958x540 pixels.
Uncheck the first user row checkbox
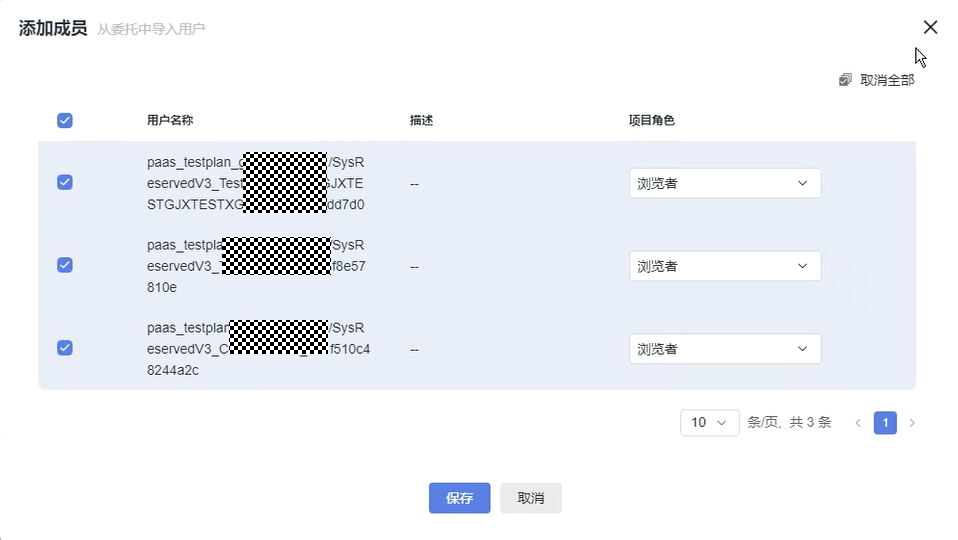tap(65, 182)
